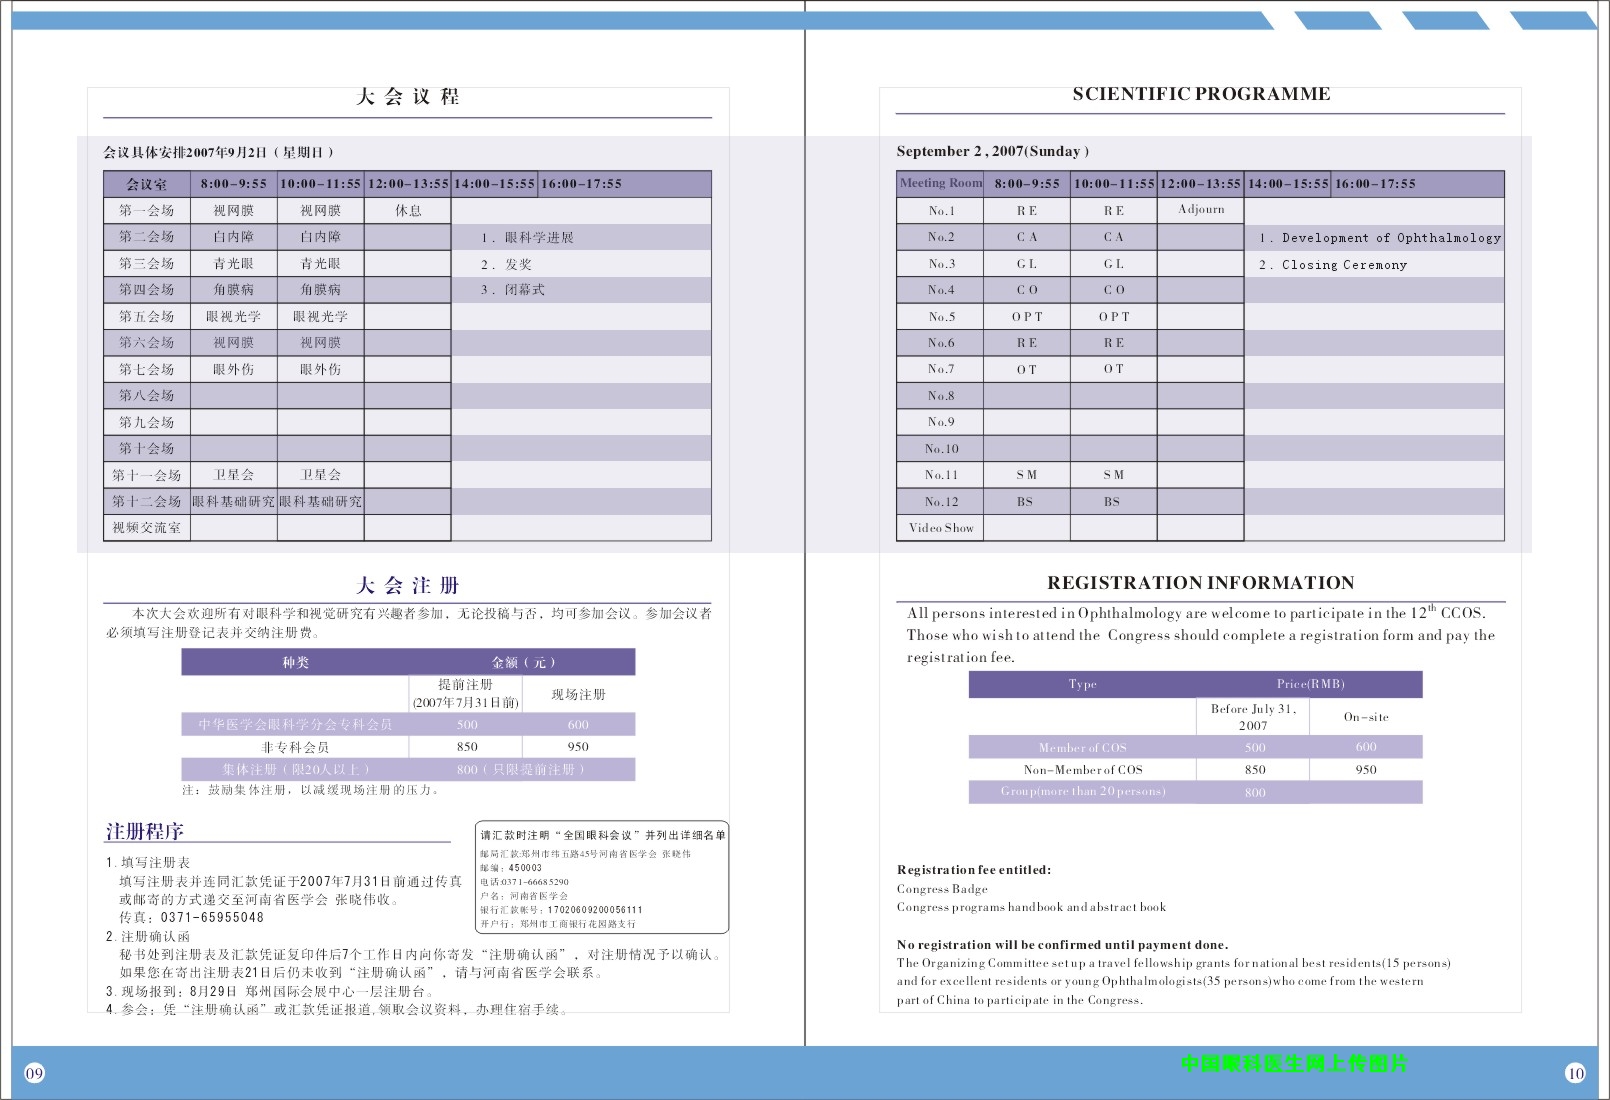The image size is (1610, 1100).
Task: Click the page number 10 badge
Action: pyautogui.click(x=1575, y=1073)
